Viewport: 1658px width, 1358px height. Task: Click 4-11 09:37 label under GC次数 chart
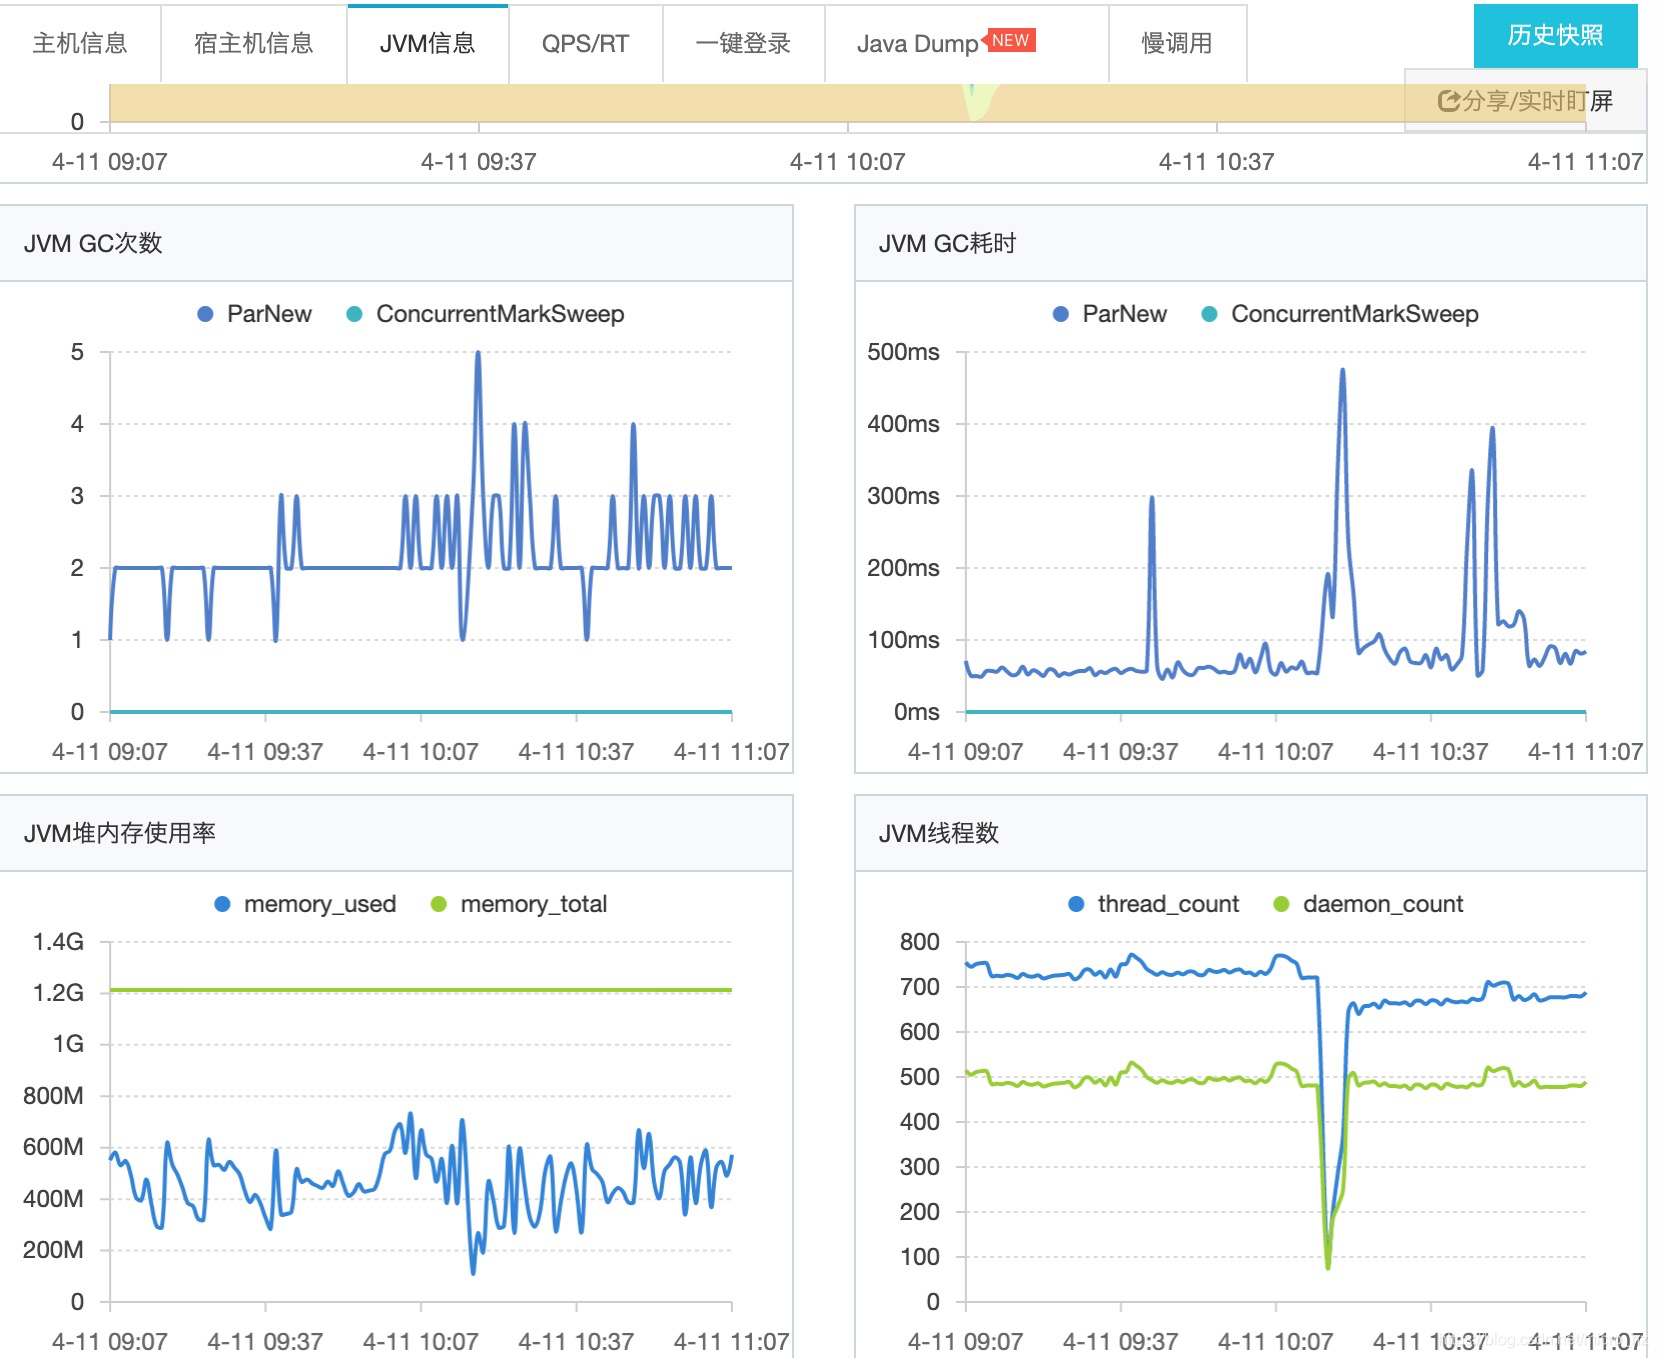tap(265, 752)
